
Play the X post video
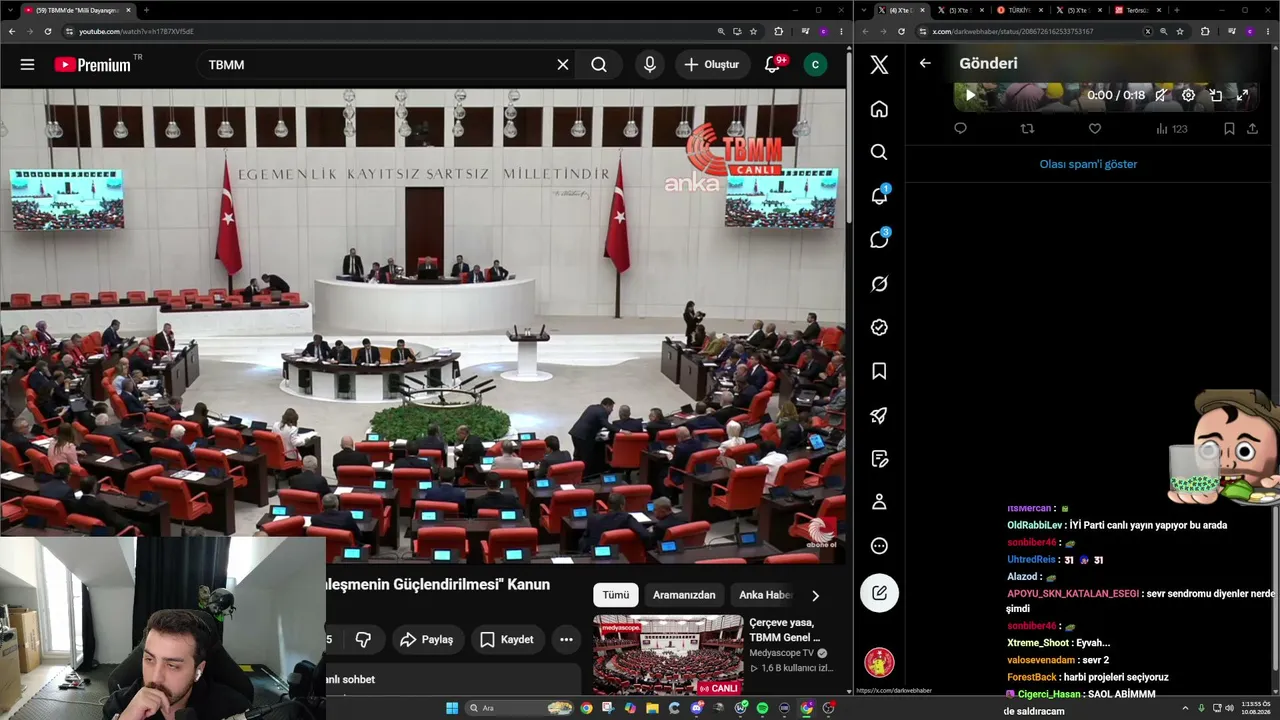click(970, 96)
